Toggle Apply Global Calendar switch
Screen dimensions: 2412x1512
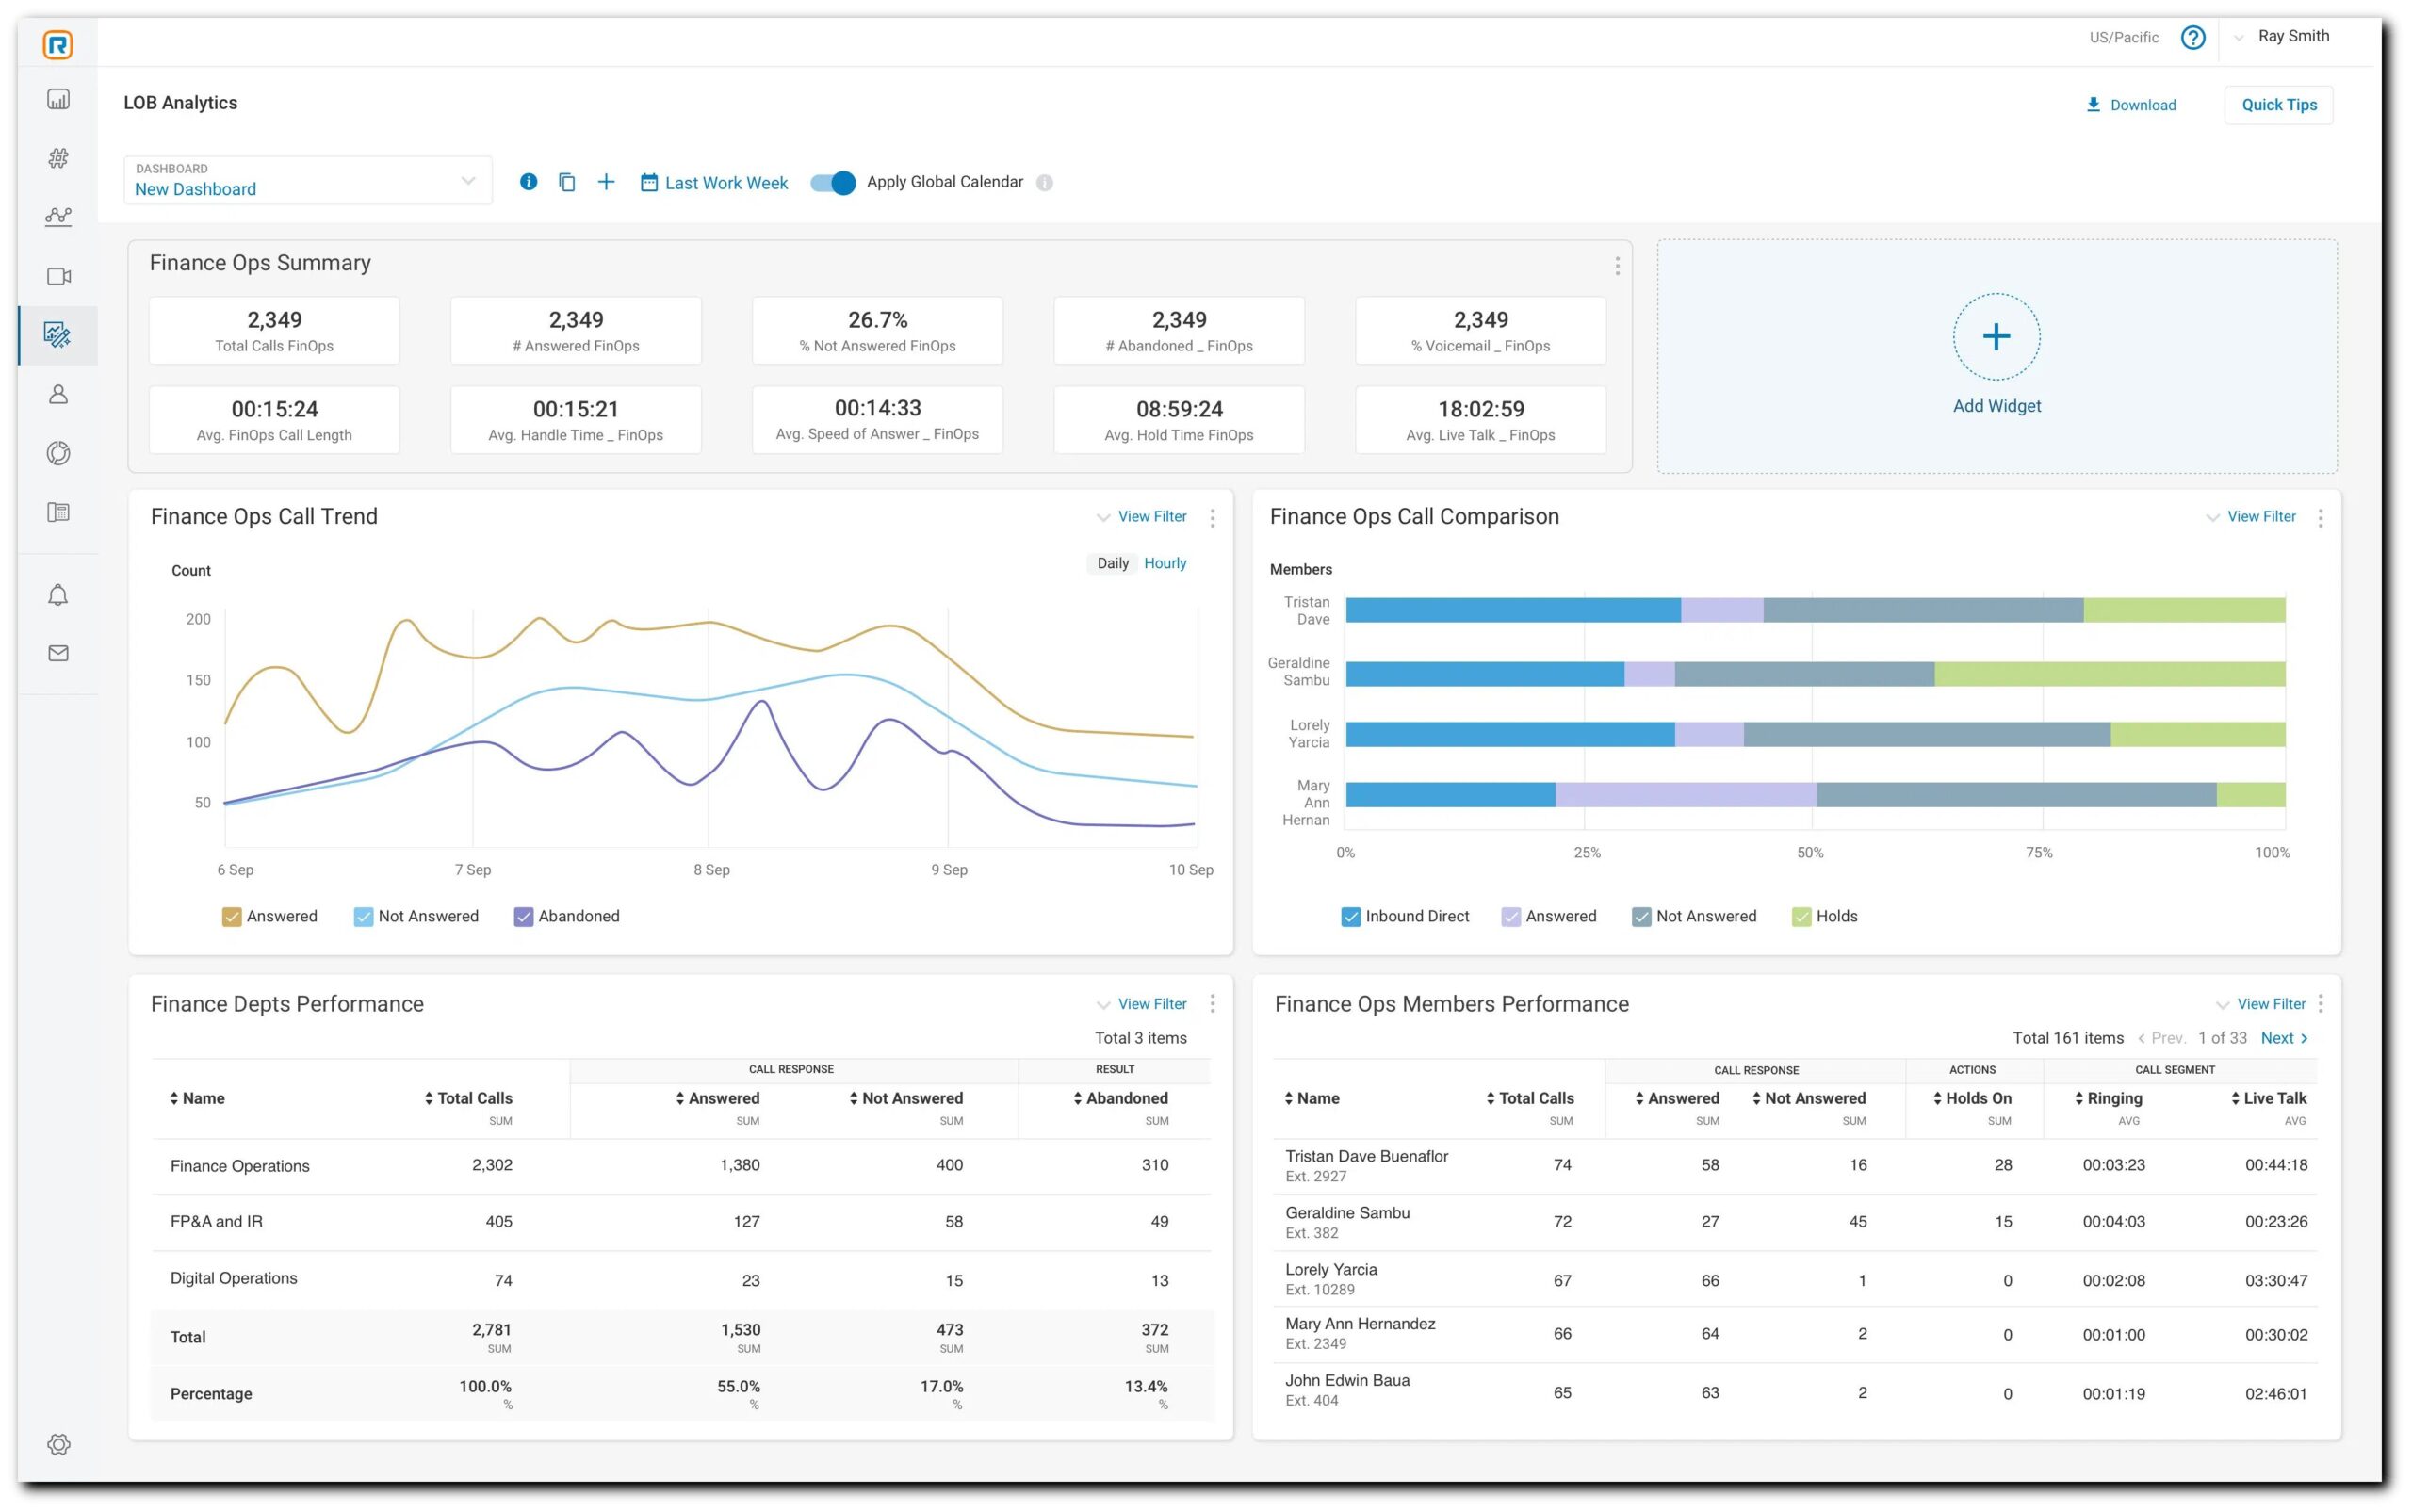(833, 183)
